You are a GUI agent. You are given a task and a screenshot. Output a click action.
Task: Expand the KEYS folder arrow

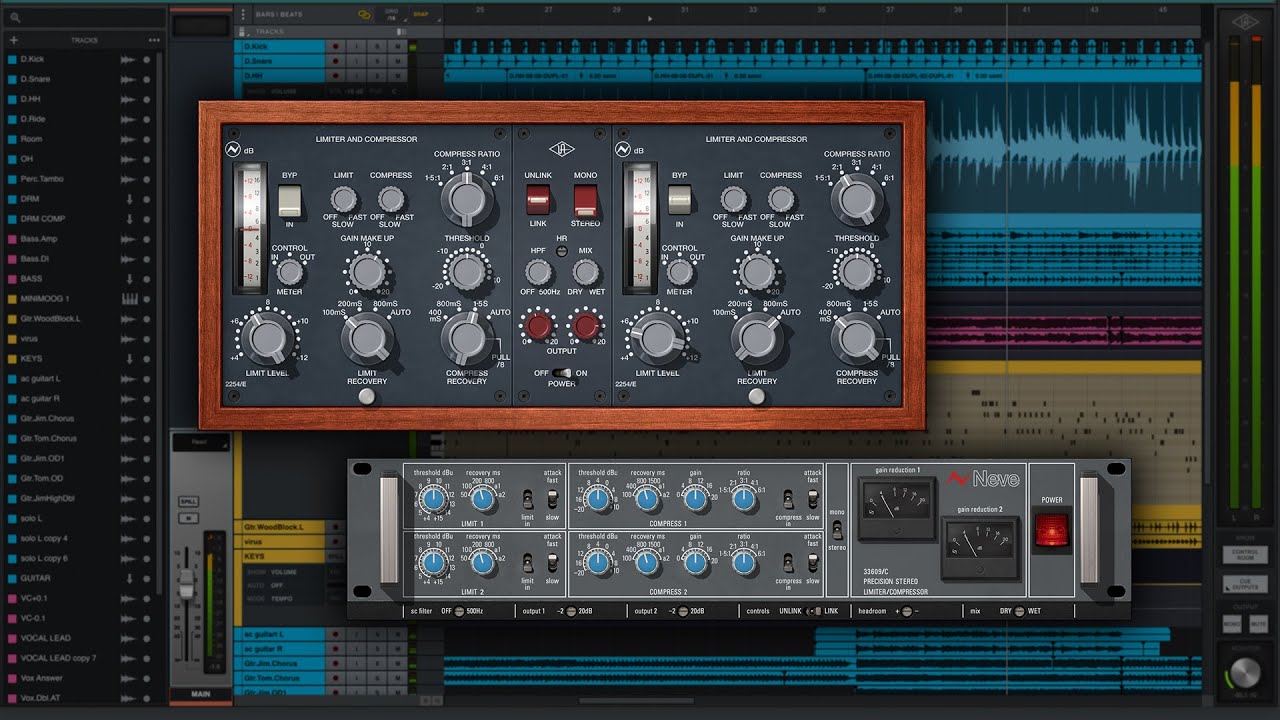(129, 359)
